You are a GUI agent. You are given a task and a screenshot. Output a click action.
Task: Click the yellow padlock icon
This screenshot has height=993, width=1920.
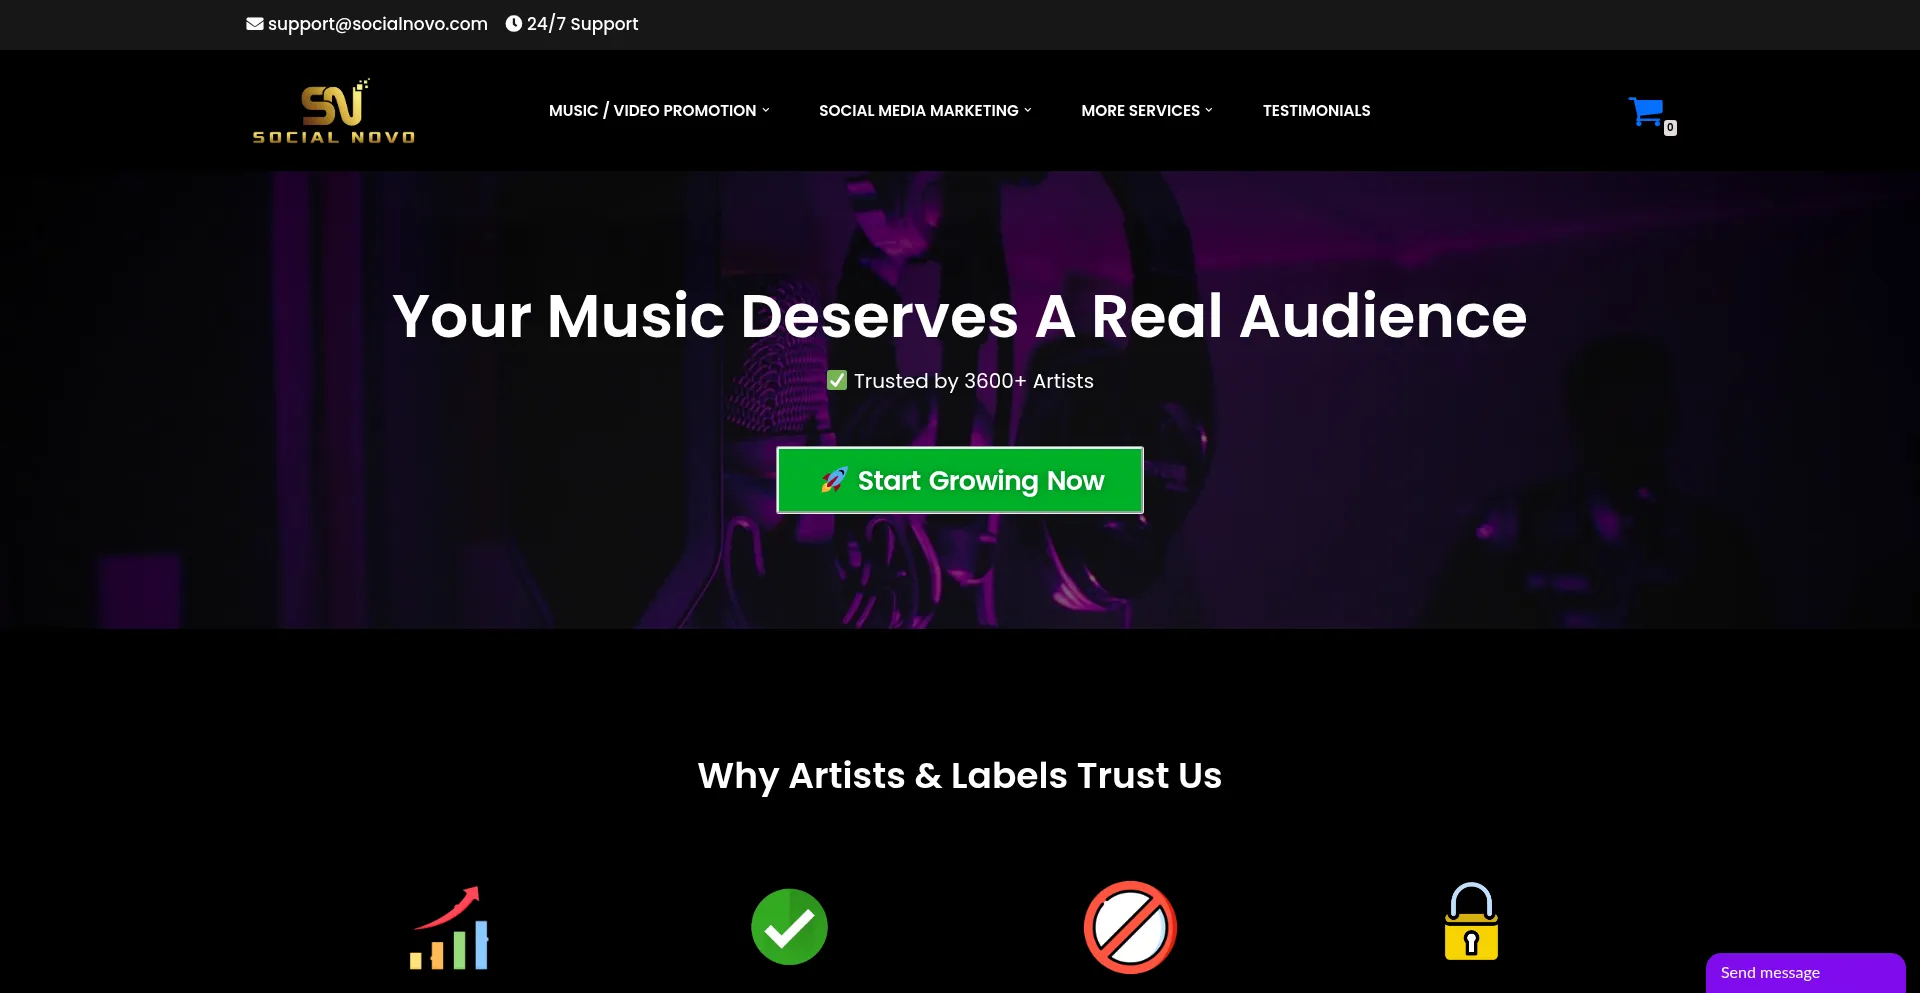[x=1471, y=921]
